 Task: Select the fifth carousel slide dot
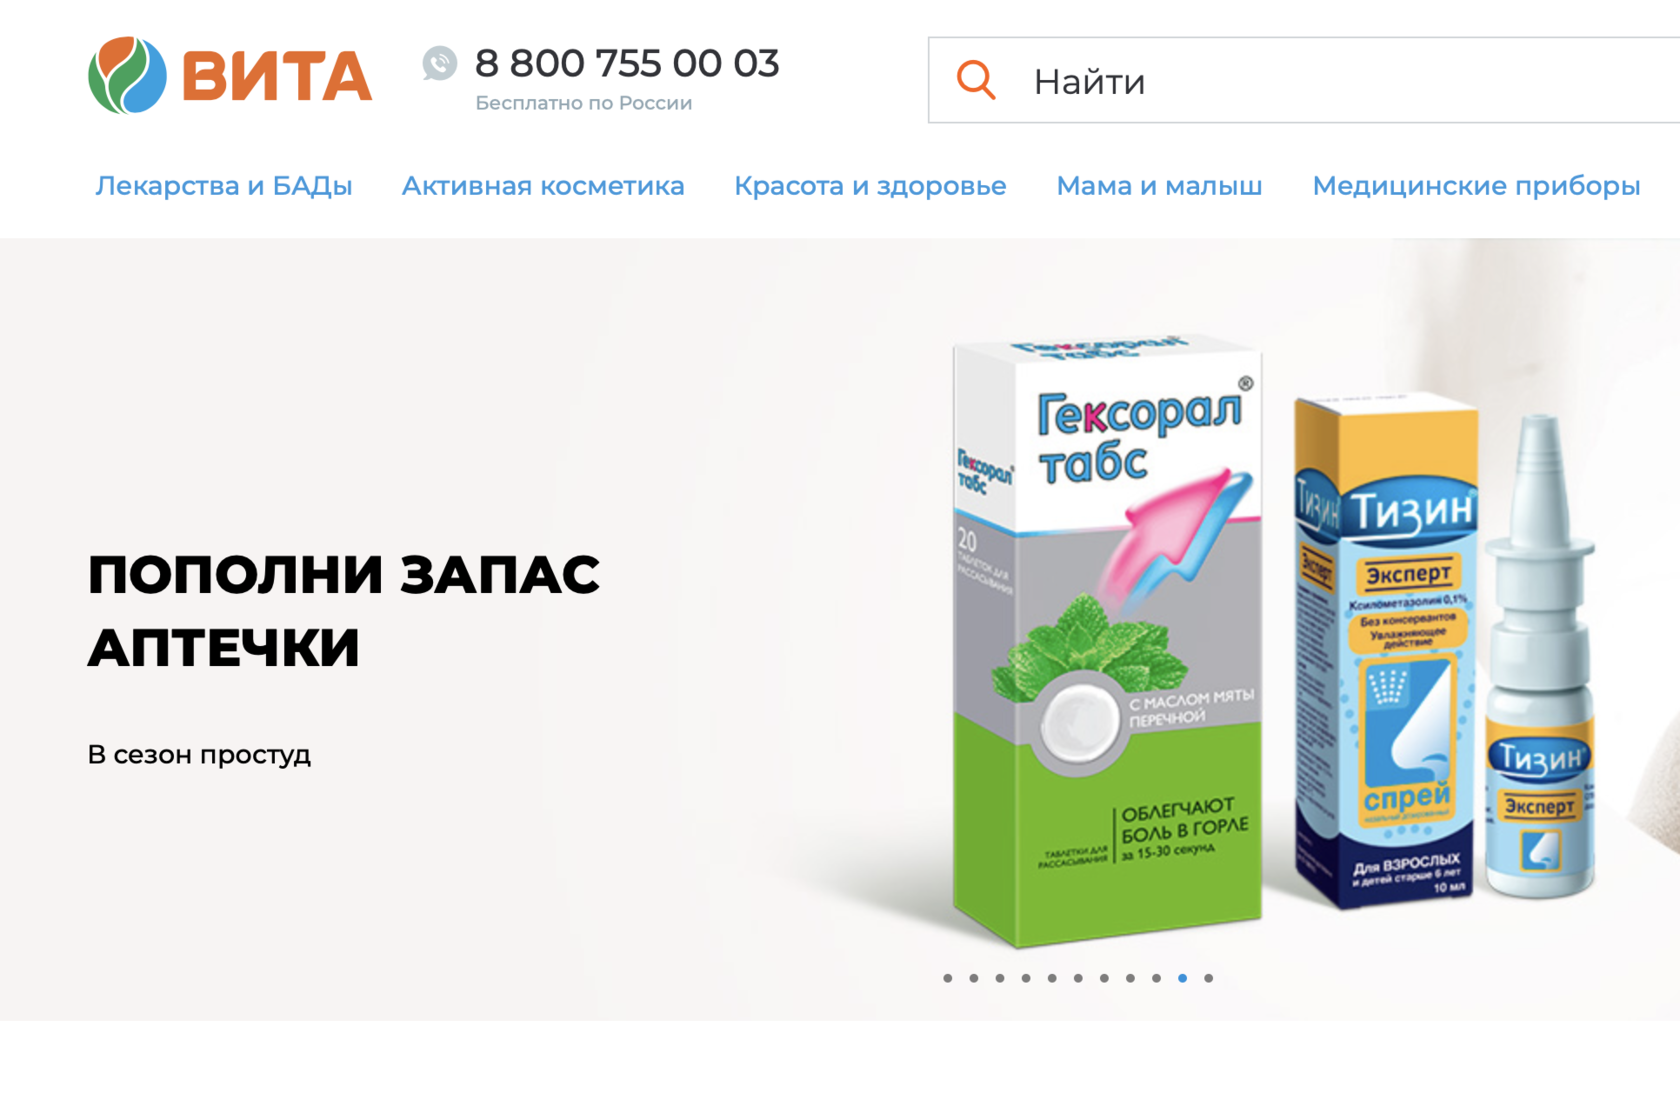[x=1052, y=978]
